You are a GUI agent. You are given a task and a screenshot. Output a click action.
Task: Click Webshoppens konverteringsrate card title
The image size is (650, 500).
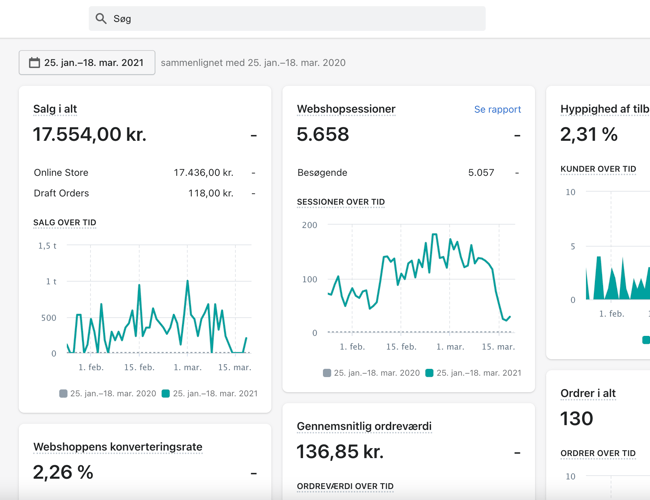click(118, 447)
